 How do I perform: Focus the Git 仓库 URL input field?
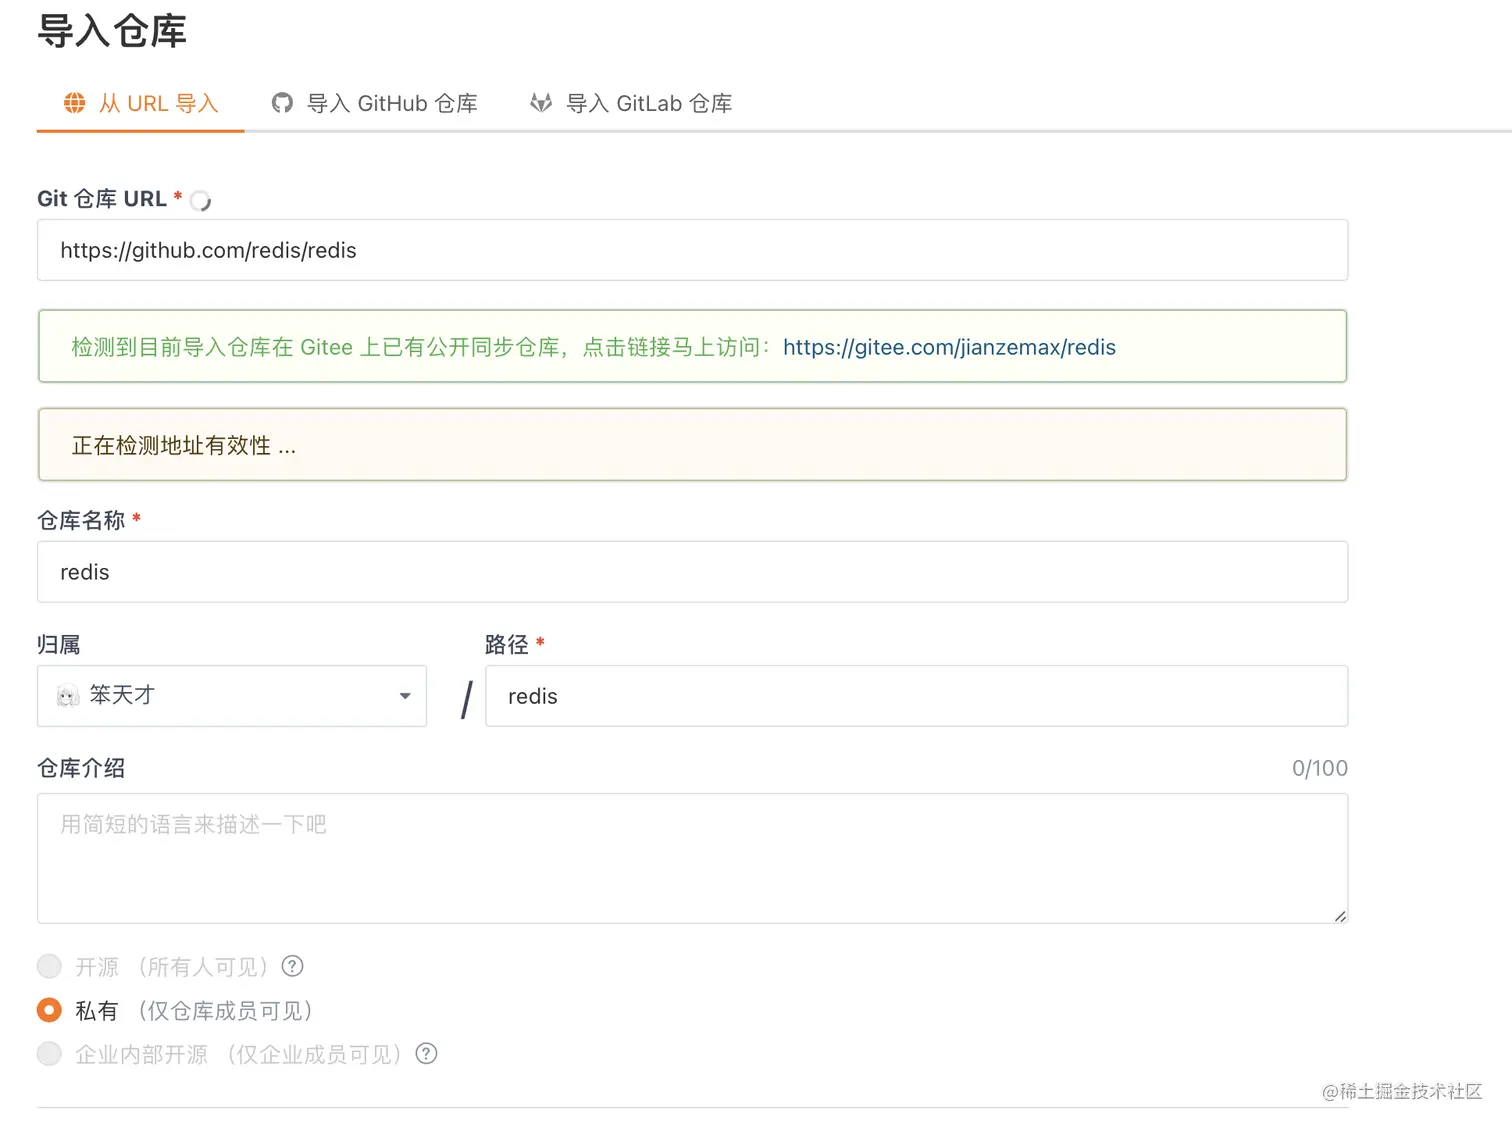[692, 250]
